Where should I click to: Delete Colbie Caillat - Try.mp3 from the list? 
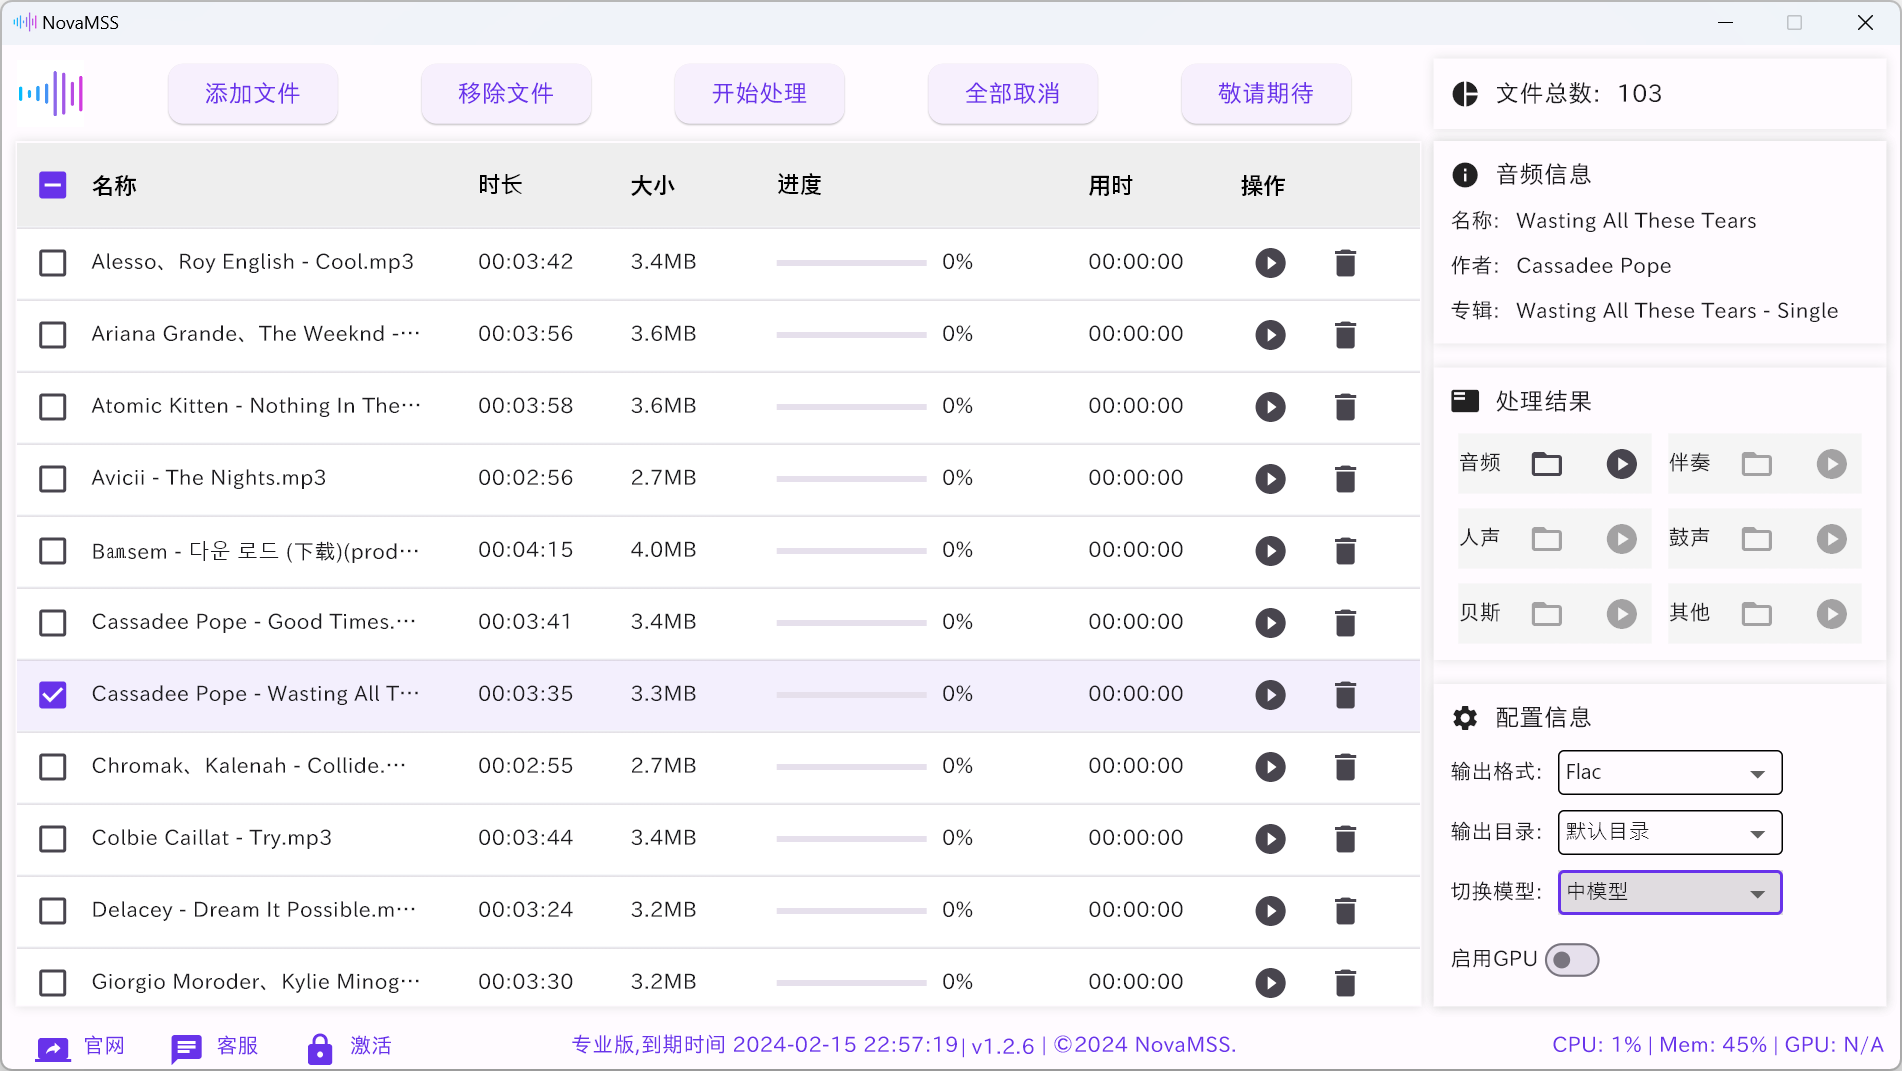pyautogui.click(x=1345, y=839)
